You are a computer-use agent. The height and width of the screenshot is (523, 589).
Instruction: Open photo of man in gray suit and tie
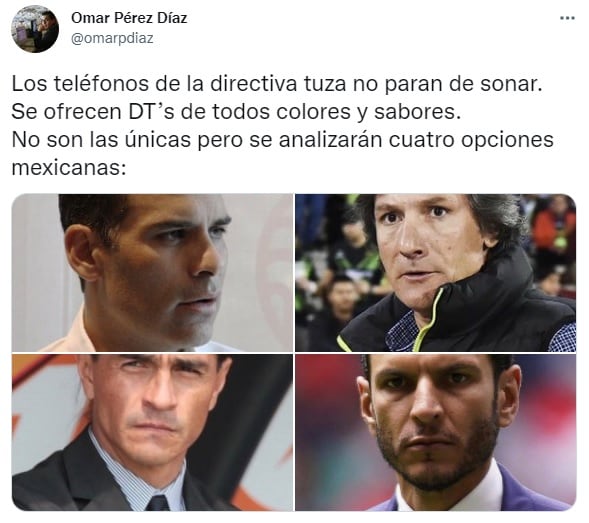point(152,432)
